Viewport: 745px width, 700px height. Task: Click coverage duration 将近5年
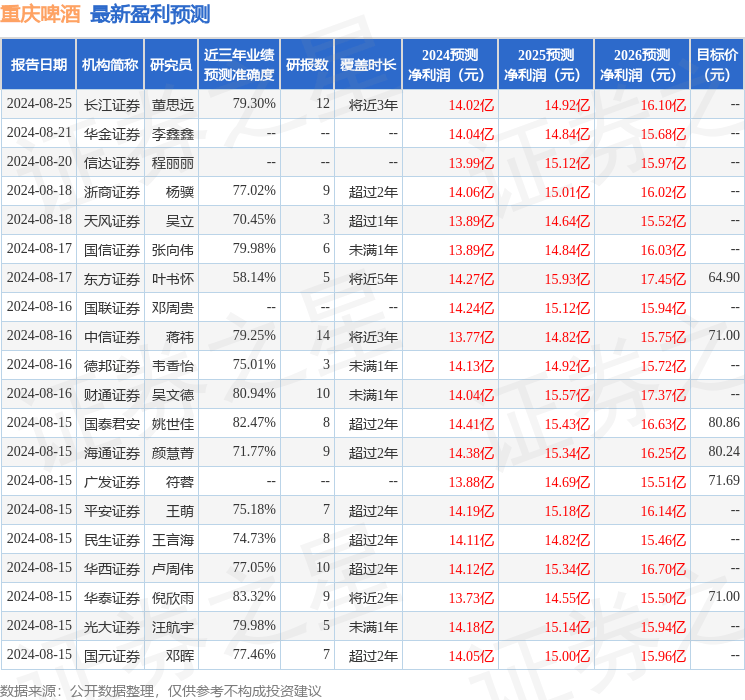tap(373, 279)
